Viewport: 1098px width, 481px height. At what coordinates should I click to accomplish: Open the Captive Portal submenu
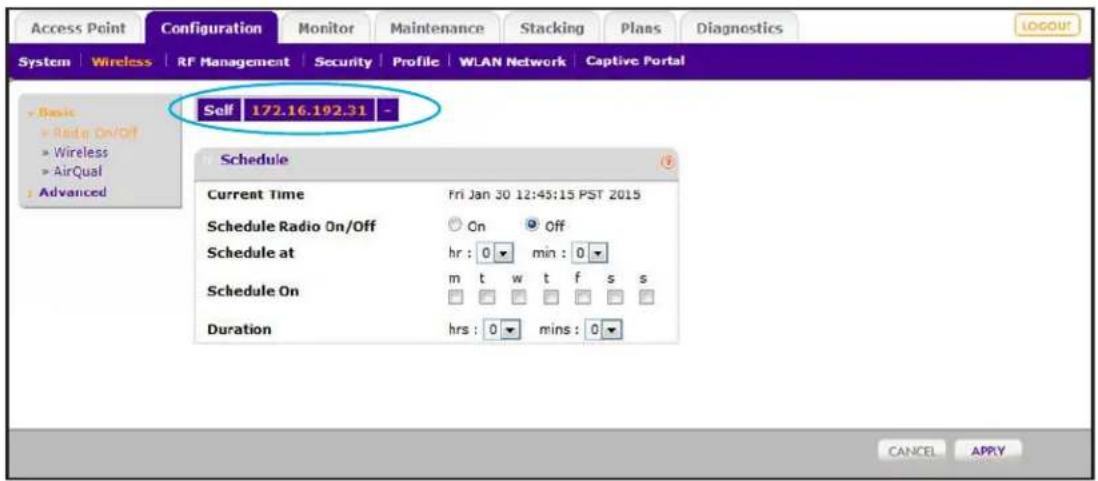pyautogui.click(x=635, y=62)
